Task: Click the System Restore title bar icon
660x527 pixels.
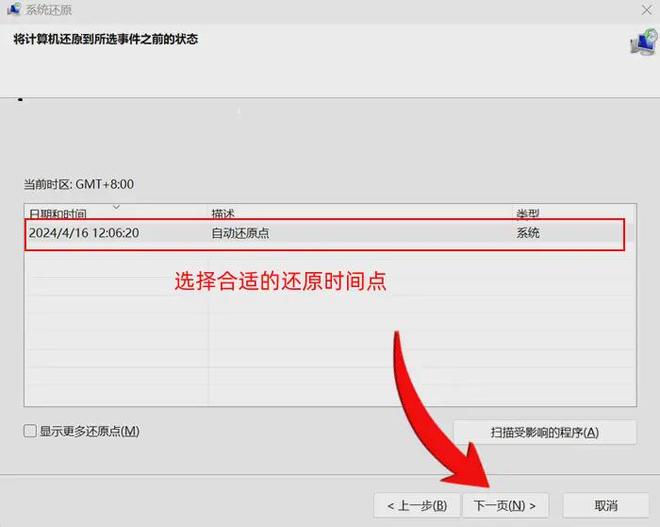Action: click(x=14, y=8)
